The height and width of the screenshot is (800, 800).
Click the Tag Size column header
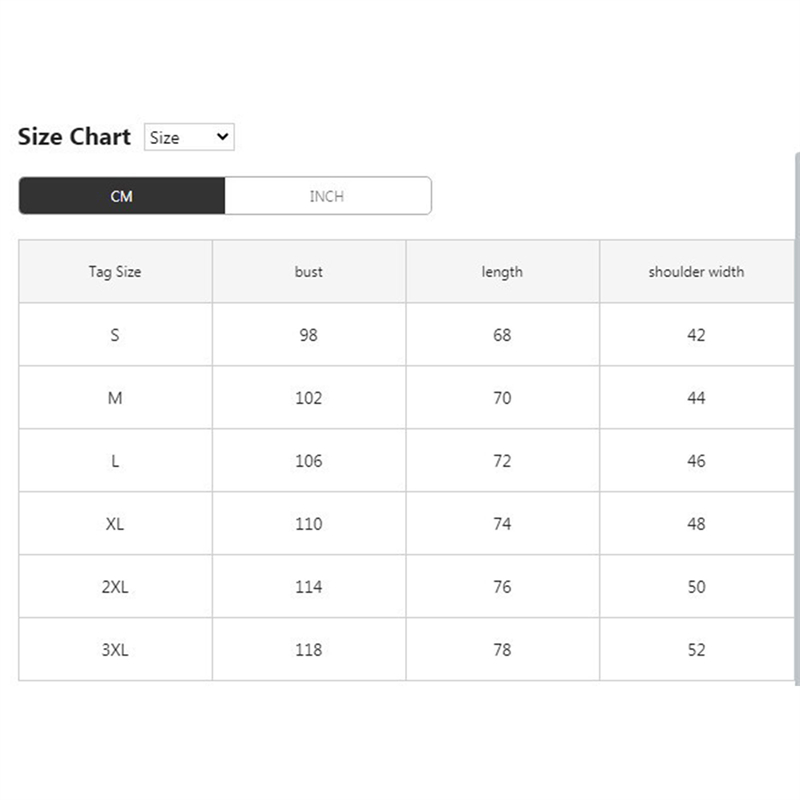(x=115, y=271)
